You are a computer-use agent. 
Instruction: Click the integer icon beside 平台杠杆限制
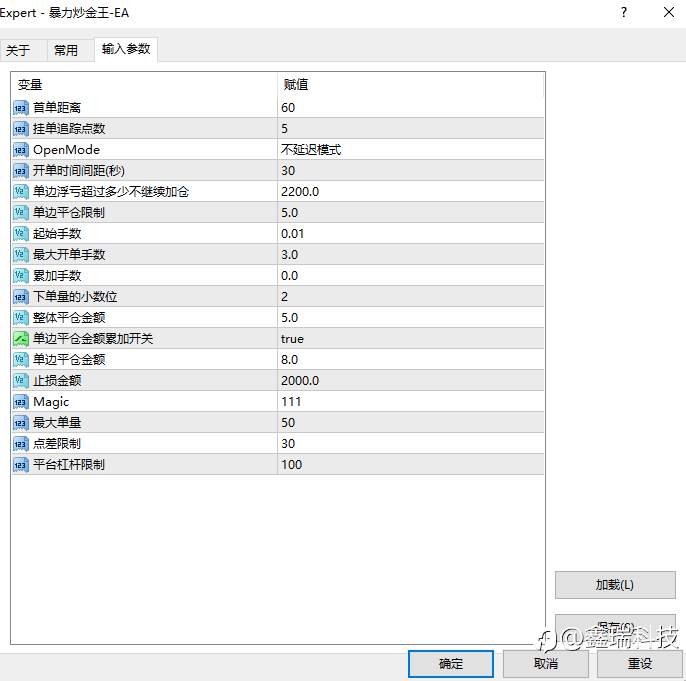[21, 464]
